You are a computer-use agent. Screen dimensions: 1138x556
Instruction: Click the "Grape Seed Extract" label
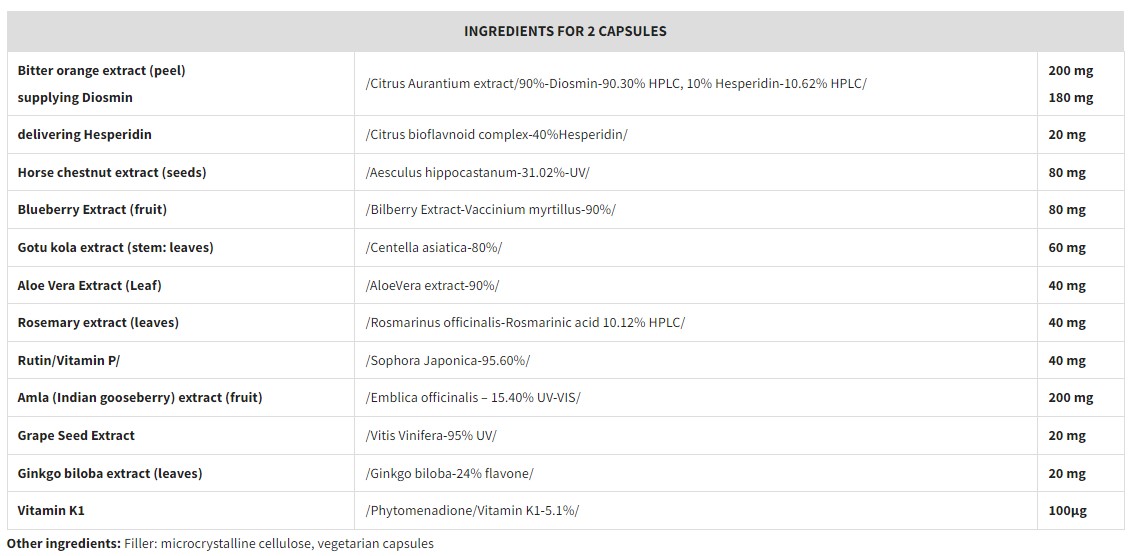(76, 436)
